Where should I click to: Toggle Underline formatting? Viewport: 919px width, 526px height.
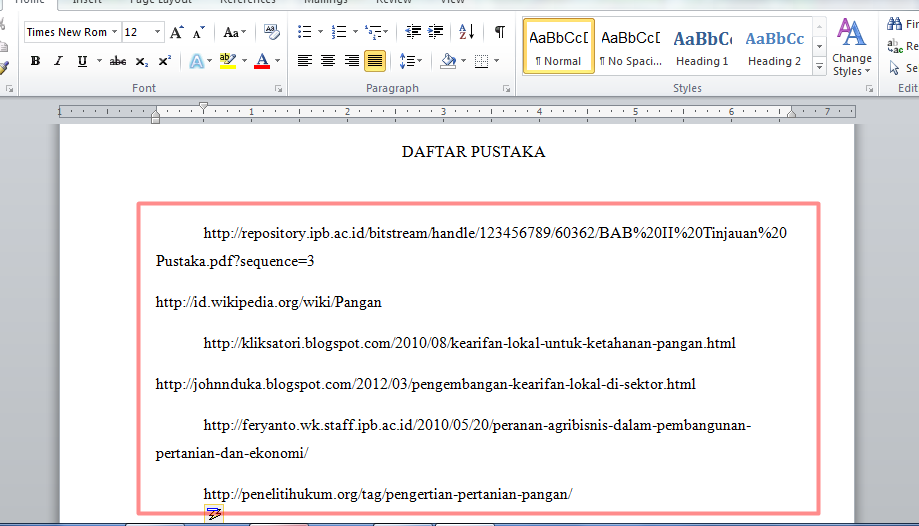[x=82, y=61]
